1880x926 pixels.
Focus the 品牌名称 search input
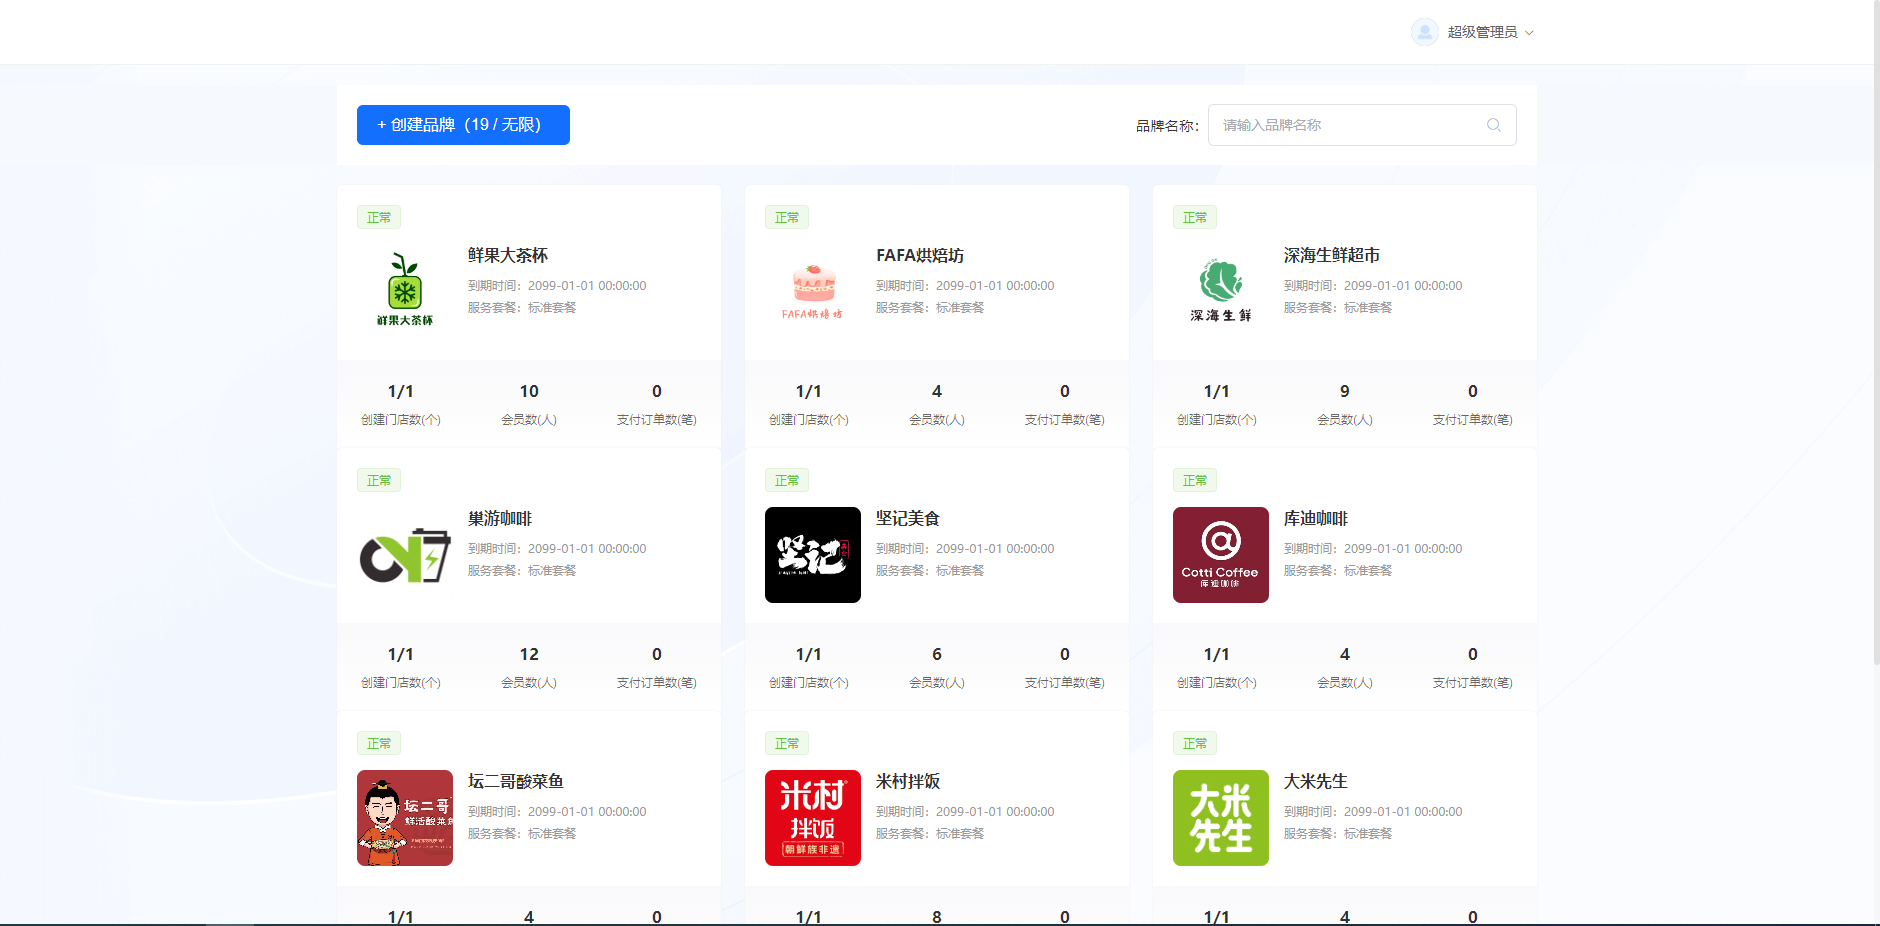pos(1350,125)
